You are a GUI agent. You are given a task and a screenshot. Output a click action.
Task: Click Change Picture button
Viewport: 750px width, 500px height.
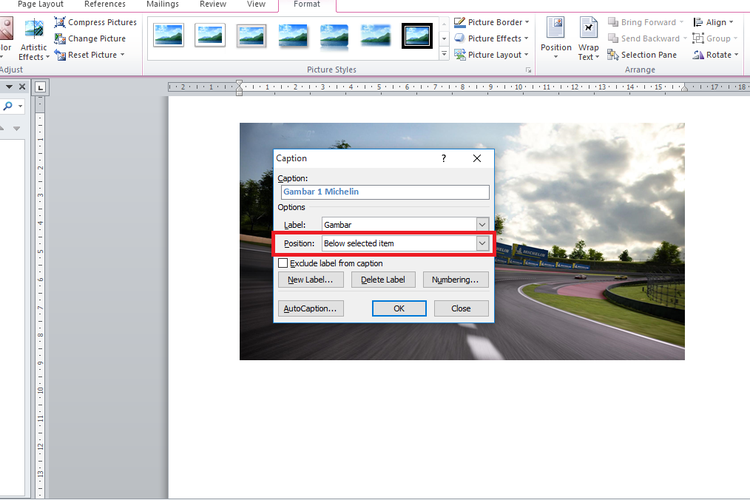click(x=90, y=38)
